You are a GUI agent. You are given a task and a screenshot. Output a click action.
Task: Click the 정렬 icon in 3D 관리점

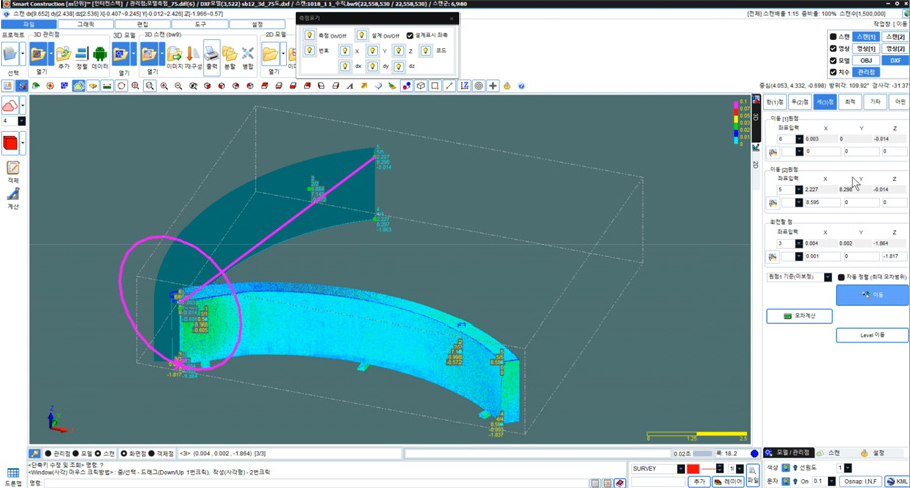click(82, 54)
